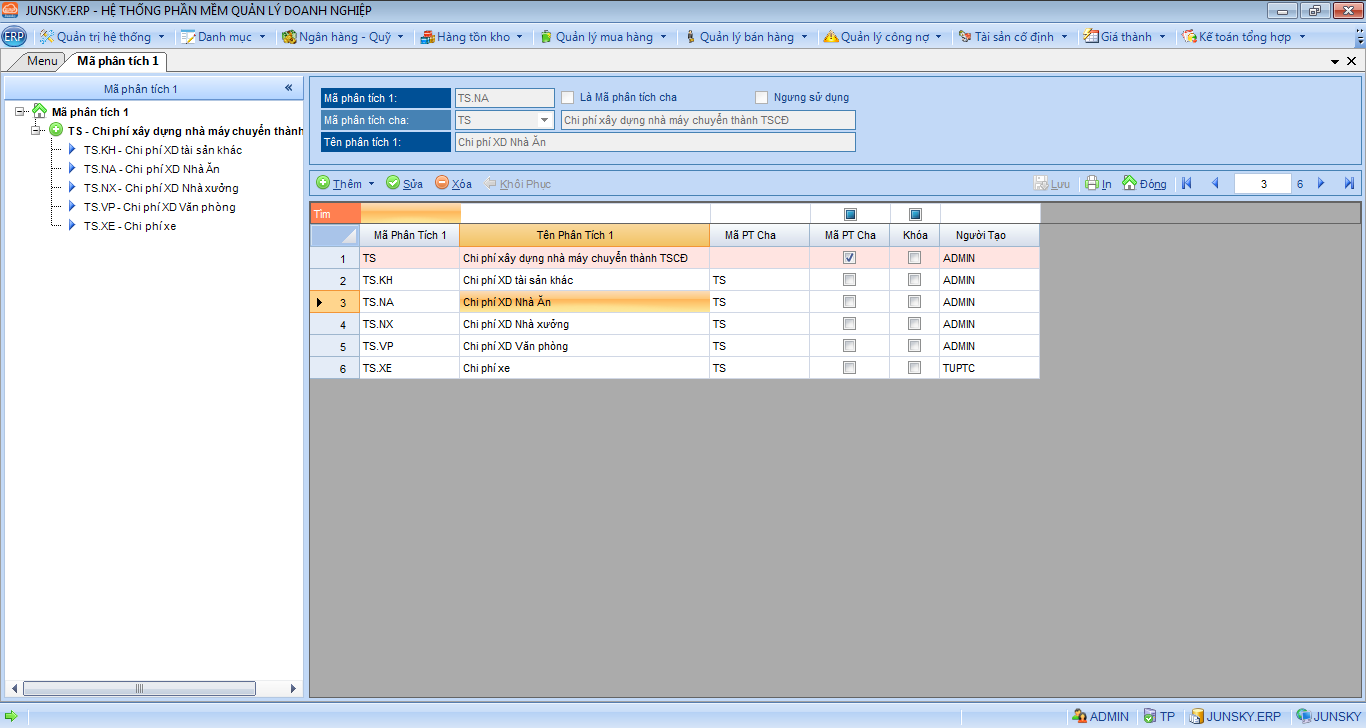The image size is (1366, 728).
Task: Collapse the TS tree node in the sidebar
Action: pyautogui.click(x=37, y=131)
